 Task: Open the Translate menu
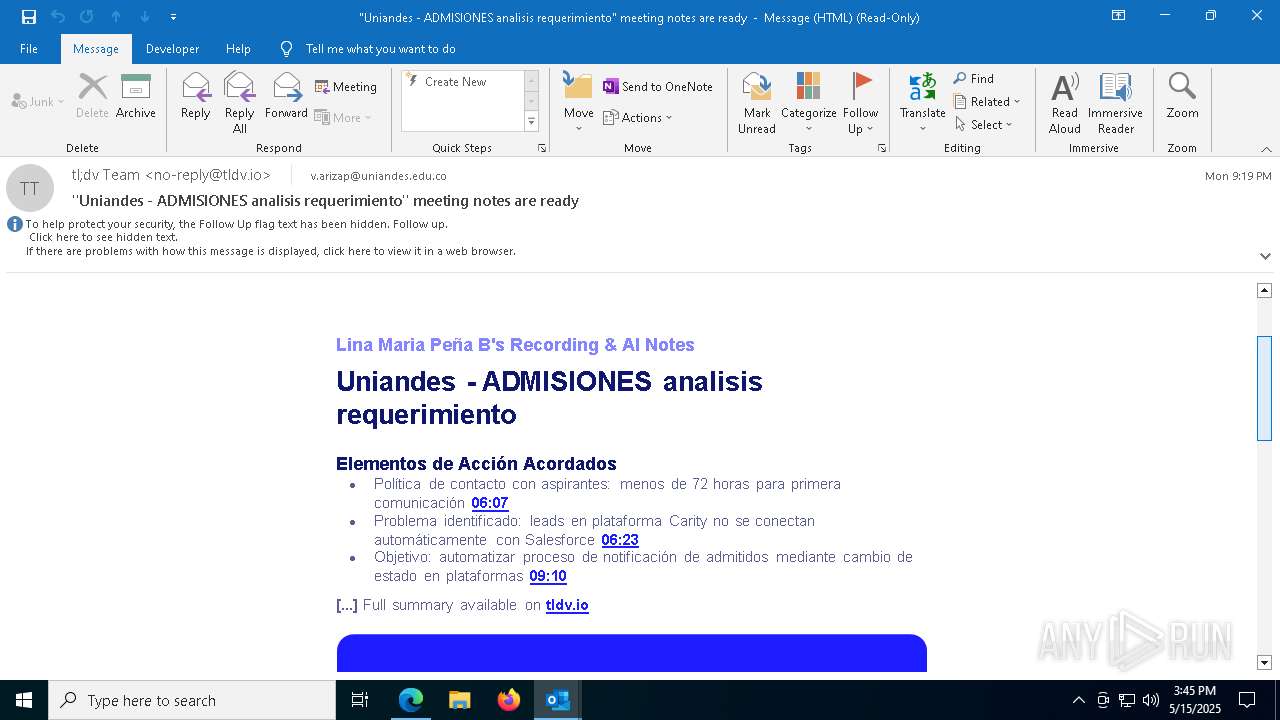point(922,103)
